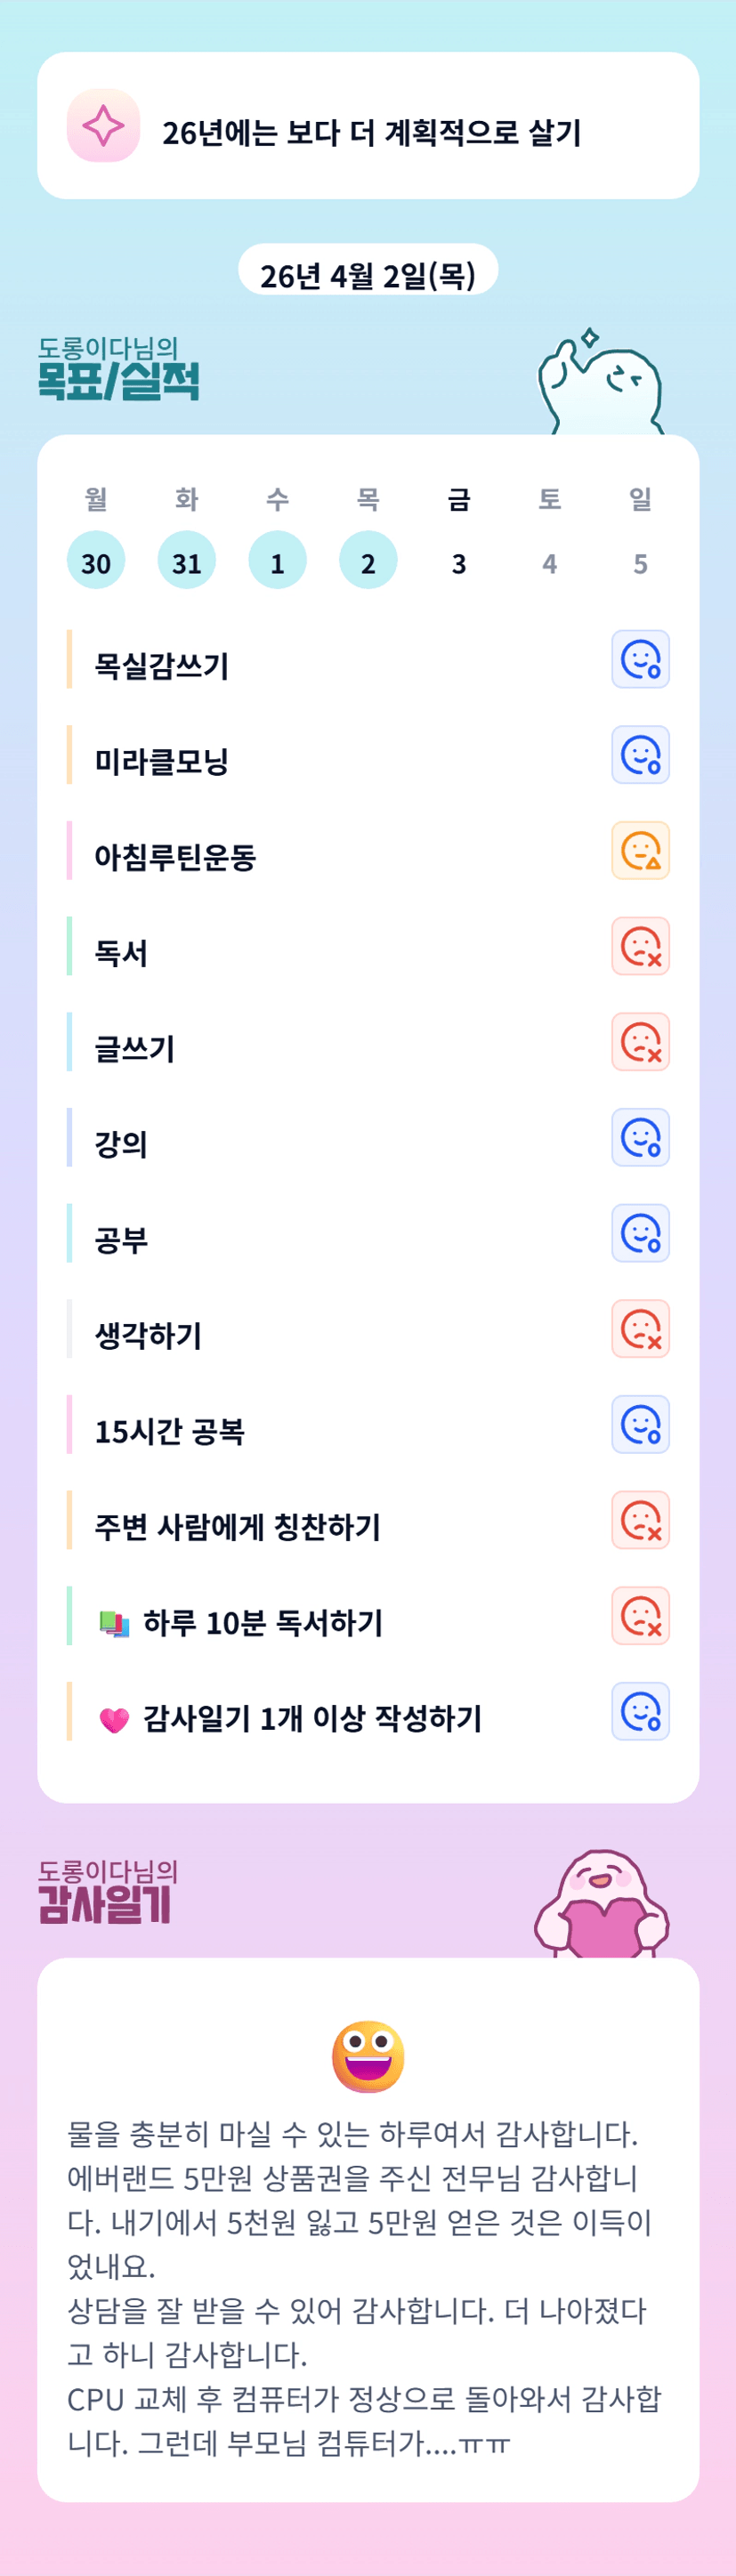736x2576 pixels.
Task: Tap the blue smiley status for 강의
Action: click(x=640, y=1138)
